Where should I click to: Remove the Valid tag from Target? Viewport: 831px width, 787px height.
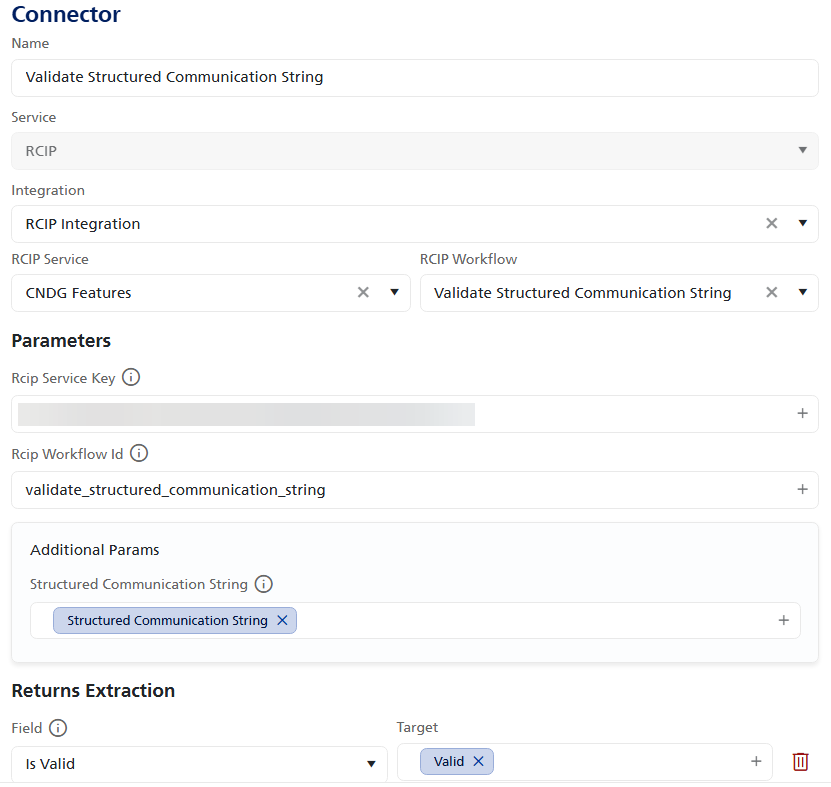(x=478, y=762)
